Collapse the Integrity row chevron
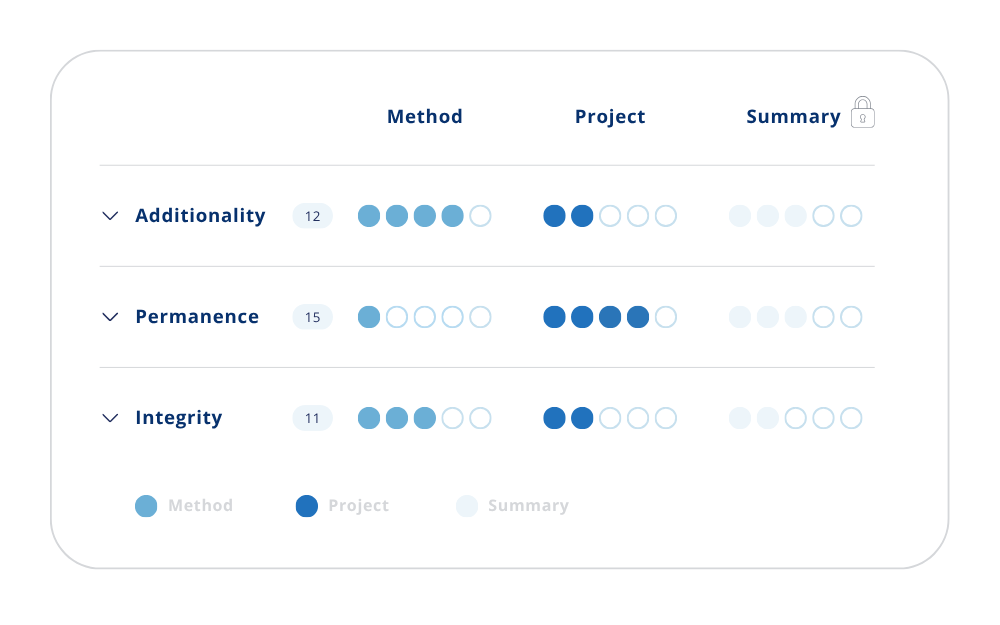Viewport: 1000px width, 625px height. click(x=110, y=418)
